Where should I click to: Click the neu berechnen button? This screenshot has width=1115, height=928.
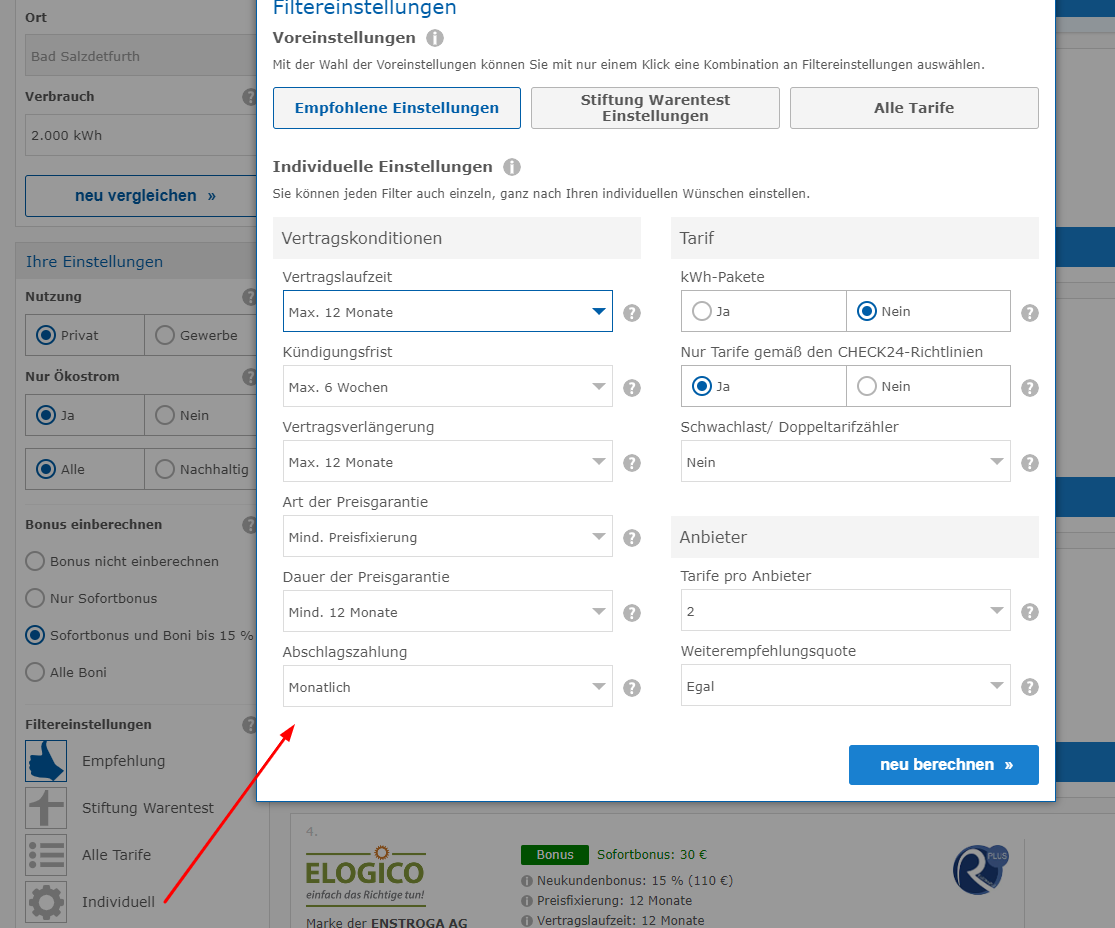point(943,765)
